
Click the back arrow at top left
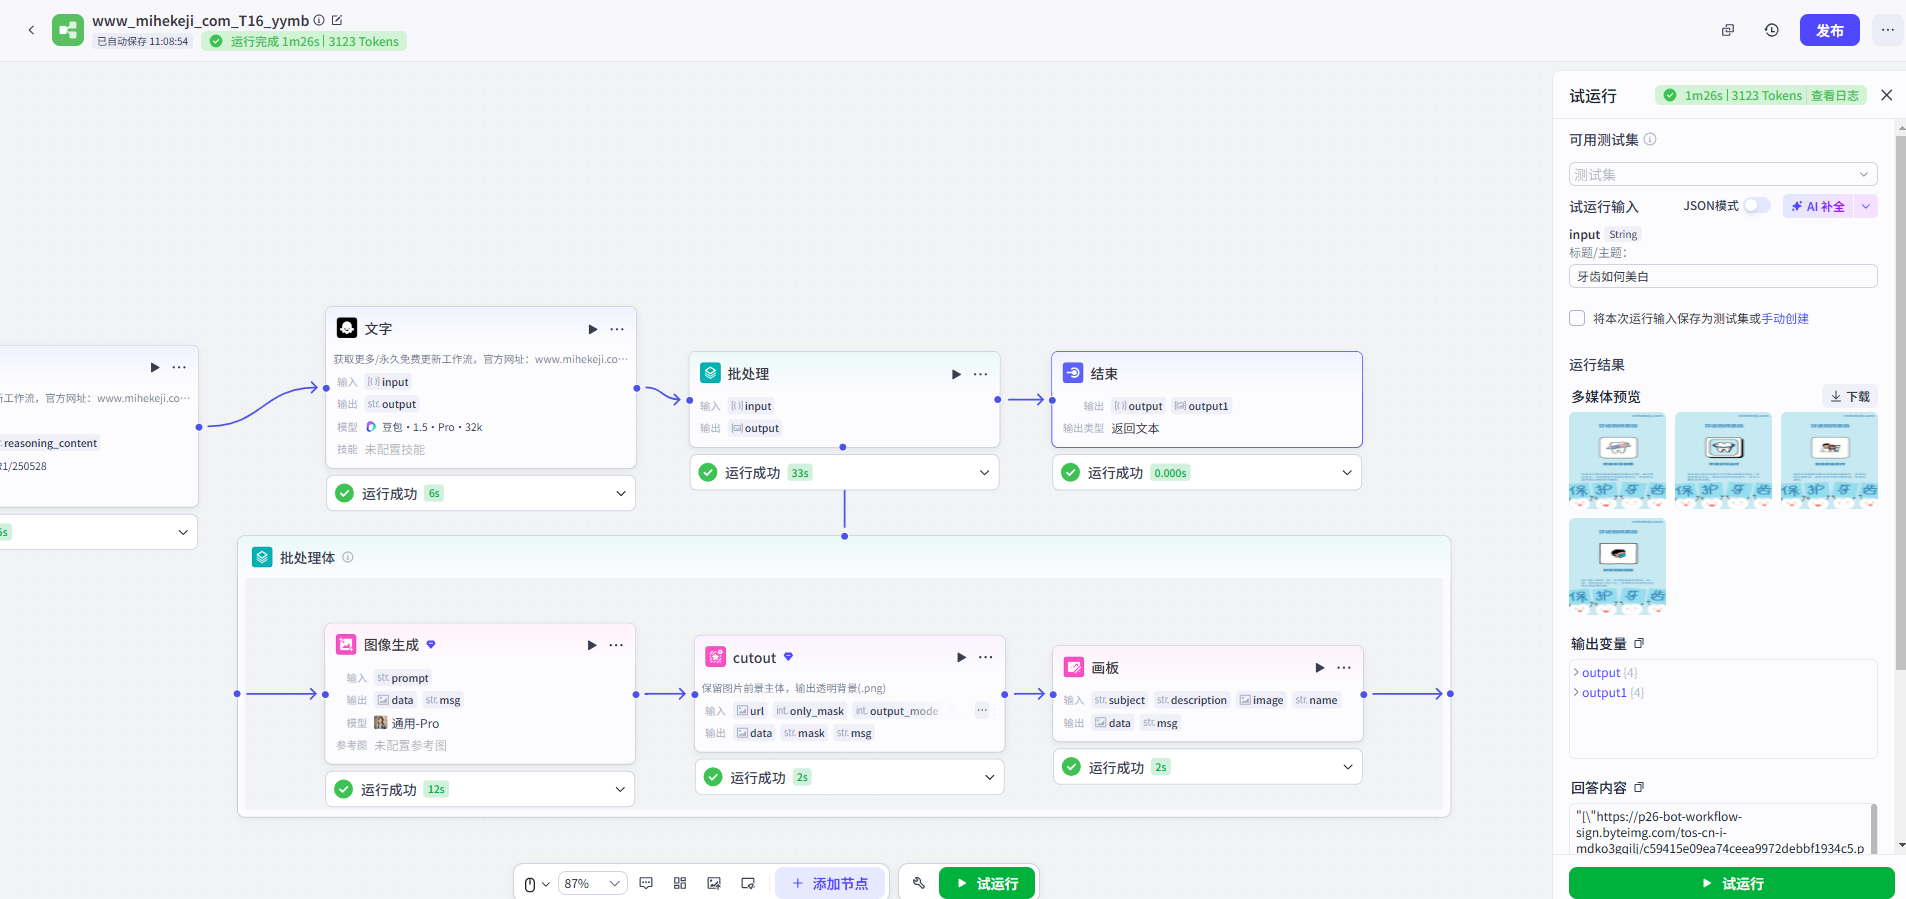pos(31,30)
